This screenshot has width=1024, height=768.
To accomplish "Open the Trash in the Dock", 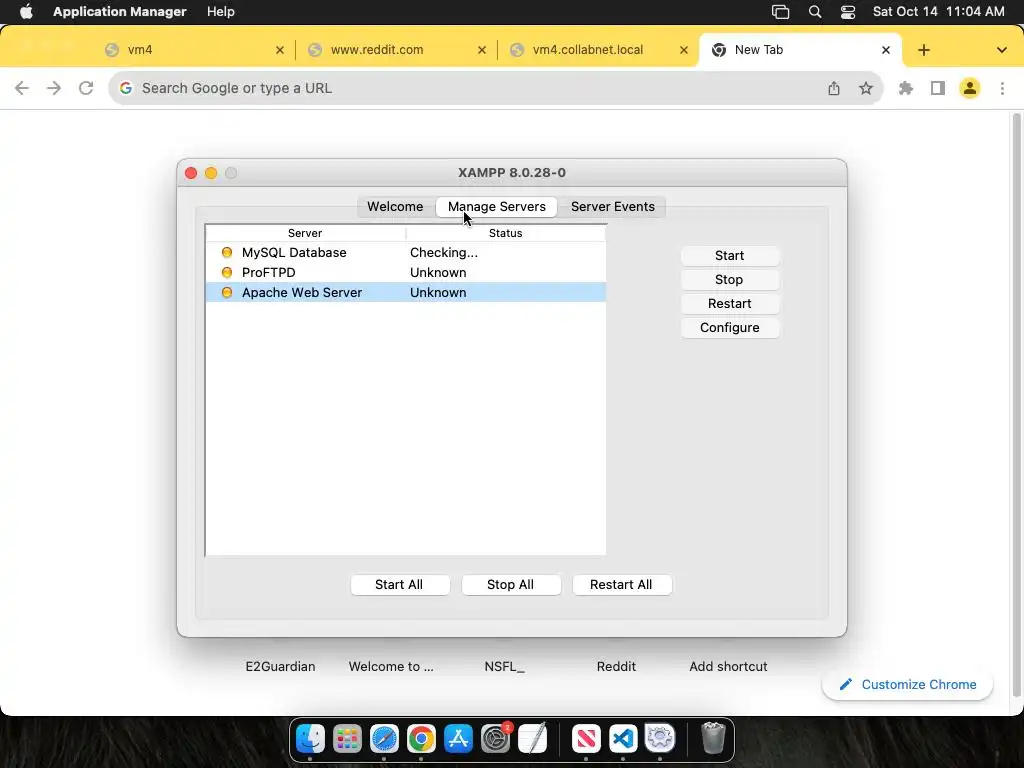I will 713,739.
